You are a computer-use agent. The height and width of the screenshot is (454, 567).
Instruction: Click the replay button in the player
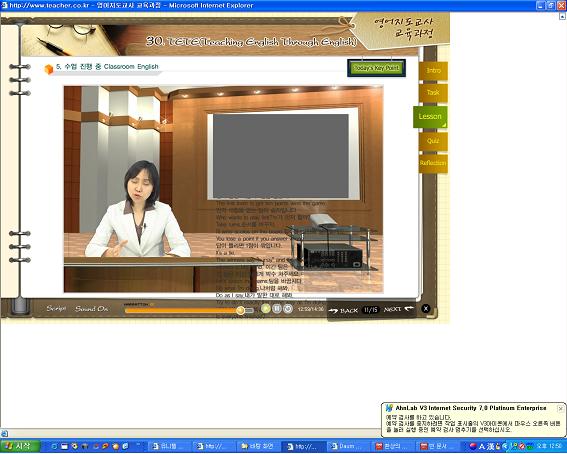click(288, 309)
